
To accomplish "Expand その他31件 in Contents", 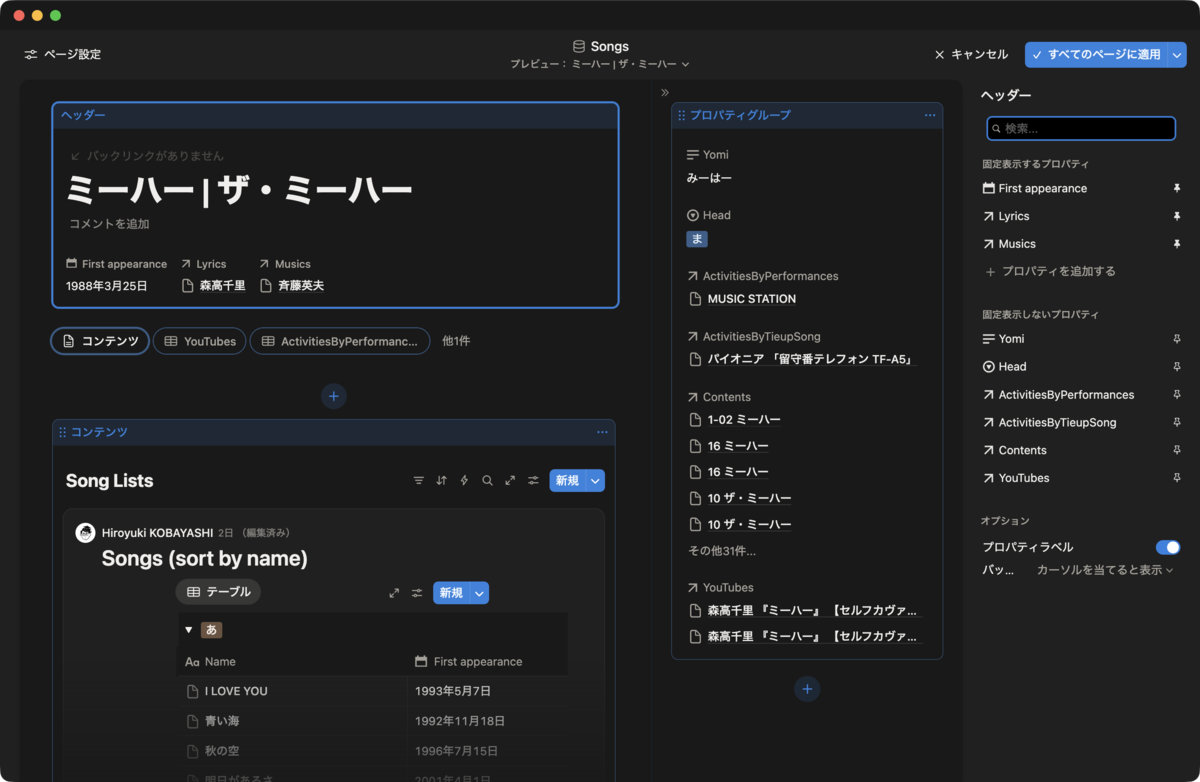I will (x=722, y=551).
